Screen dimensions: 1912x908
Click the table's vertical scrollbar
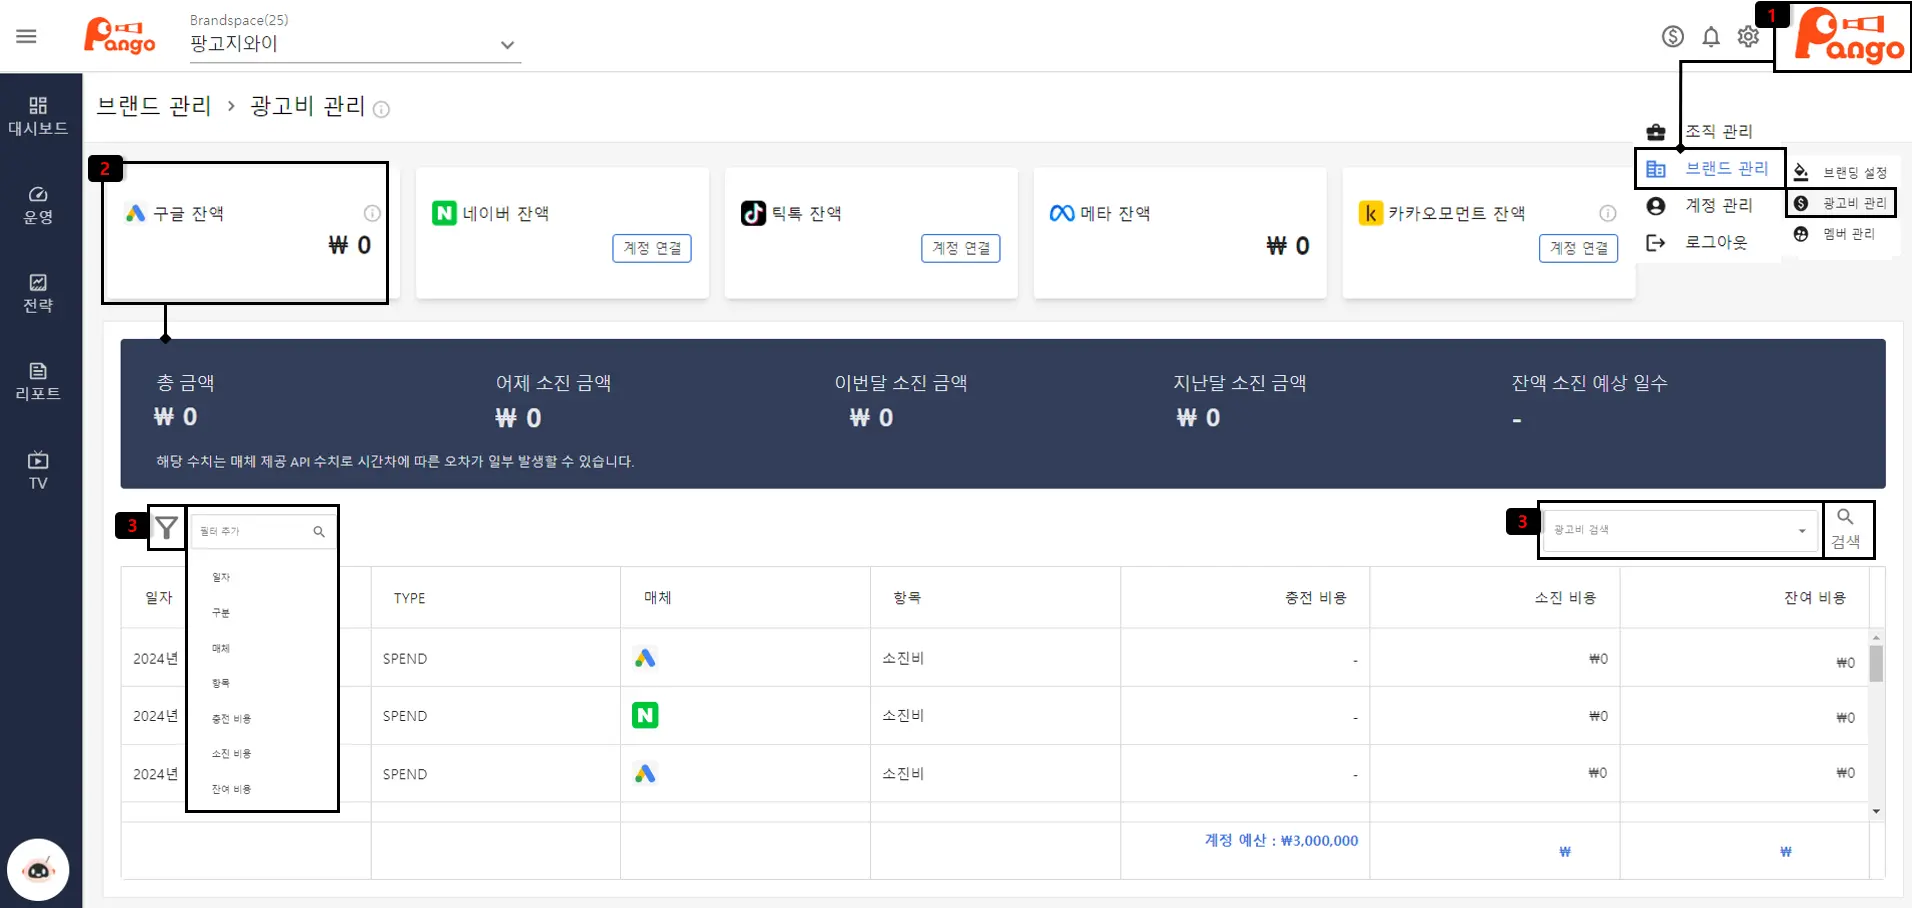[x=1876, y=665]
